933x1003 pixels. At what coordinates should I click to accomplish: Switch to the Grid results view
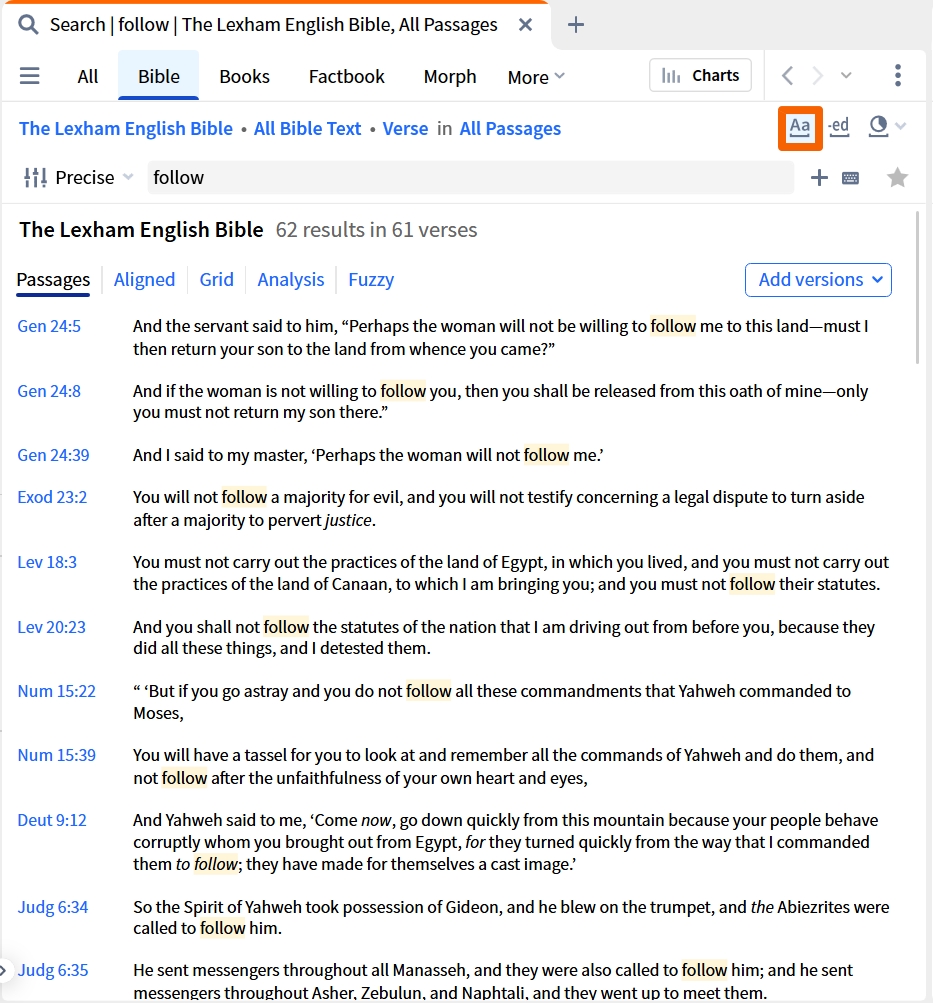(x=216, y=280)
